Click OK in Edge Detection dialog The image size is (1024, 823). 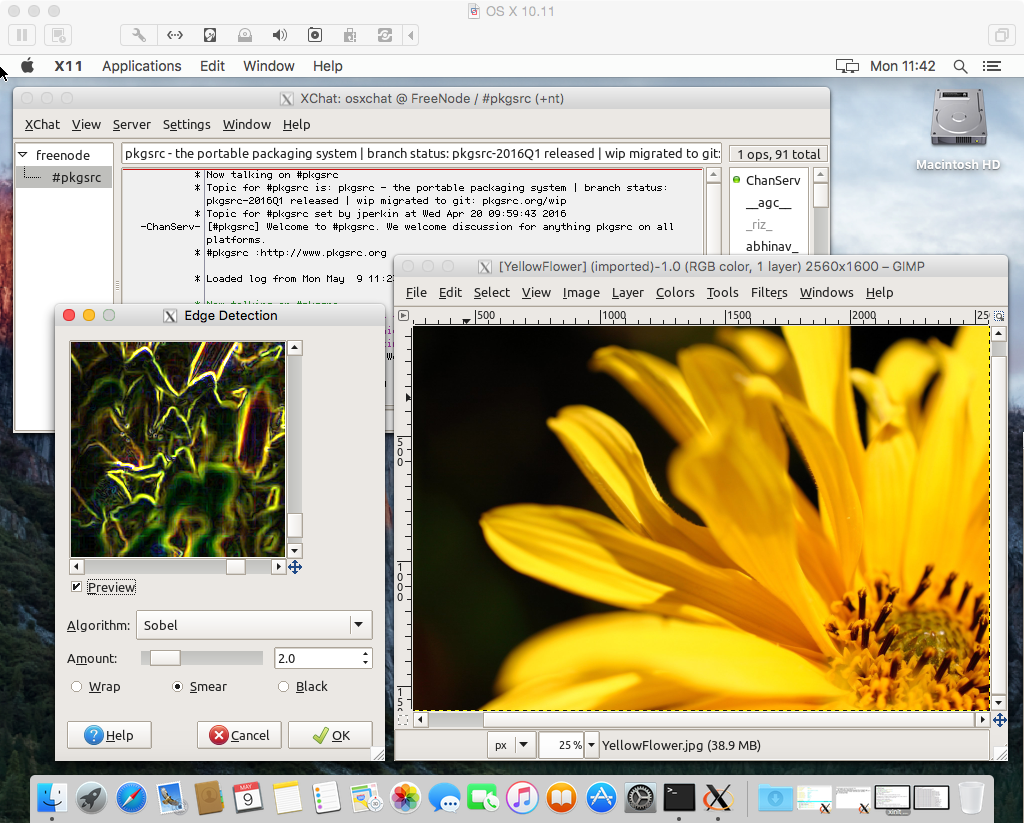[x=330, y=735]
